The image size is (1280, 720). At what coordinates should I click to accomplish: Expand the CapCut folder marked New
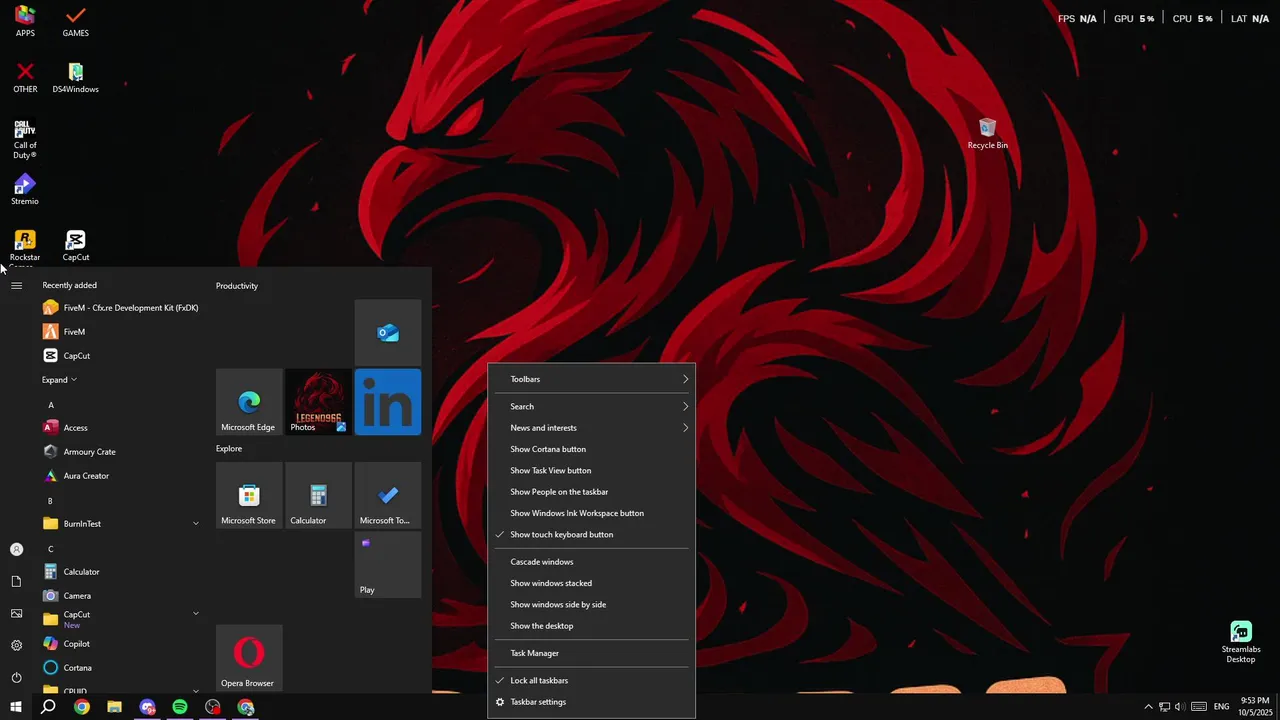120,619
